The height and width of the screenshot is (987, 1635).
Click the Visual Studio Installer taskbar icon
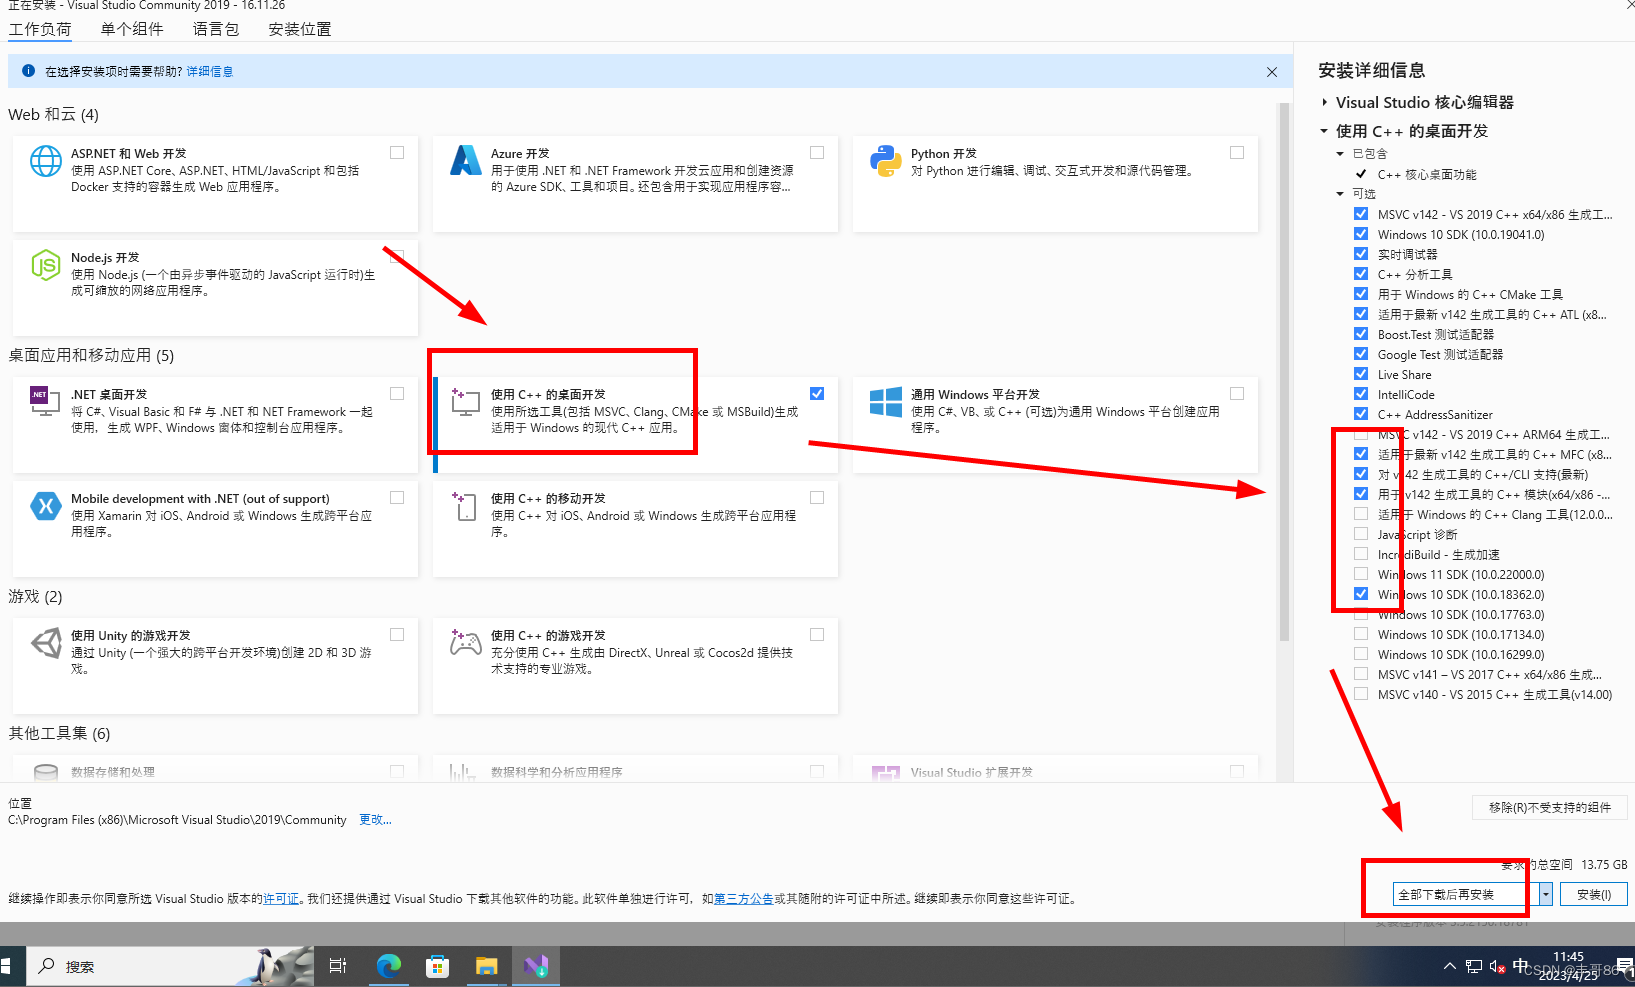(536, 966)
